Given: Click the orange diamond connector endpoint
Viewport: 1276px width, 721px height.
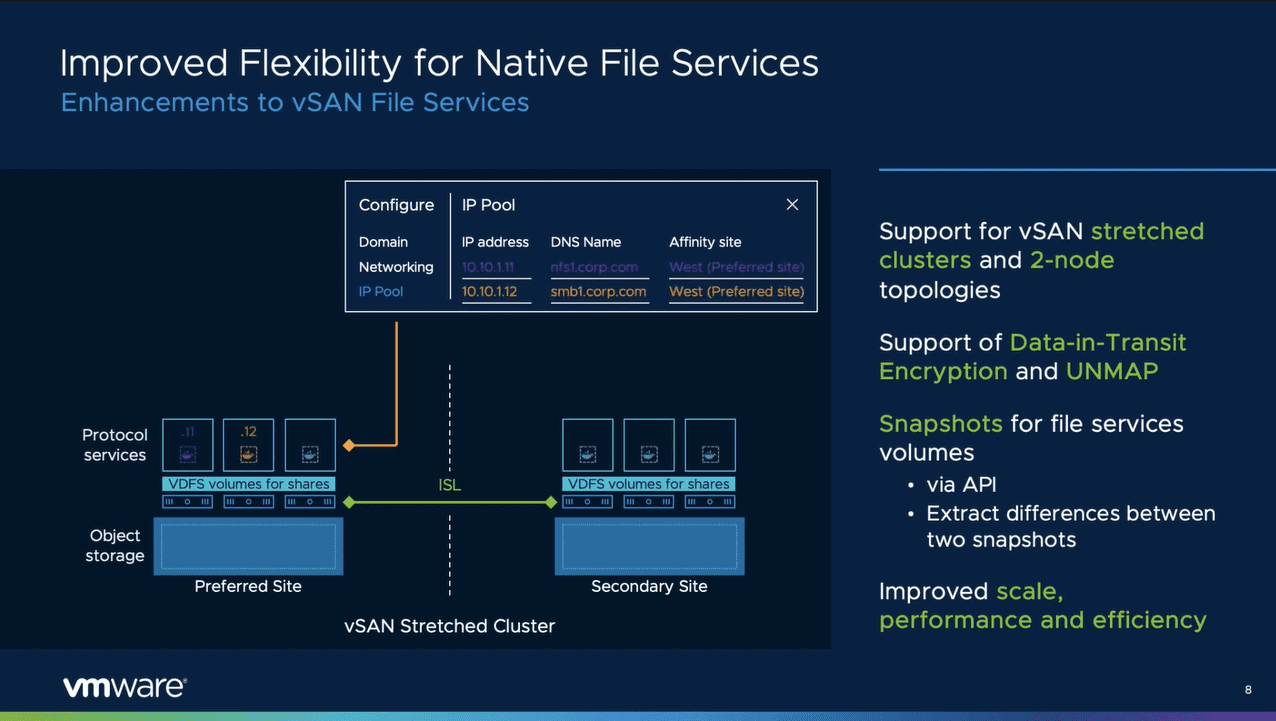Looking at the screenshot, I should (349, 445).
